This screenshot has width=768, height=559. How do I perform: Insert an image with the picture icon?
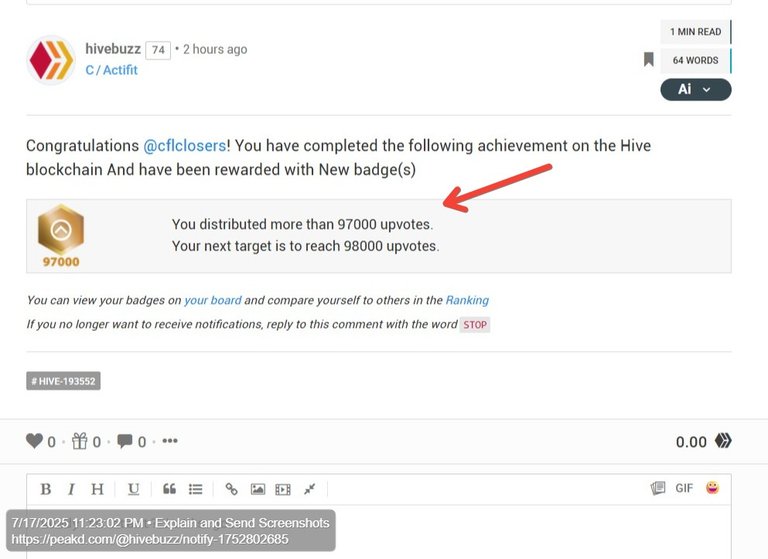tap(258, 489)
